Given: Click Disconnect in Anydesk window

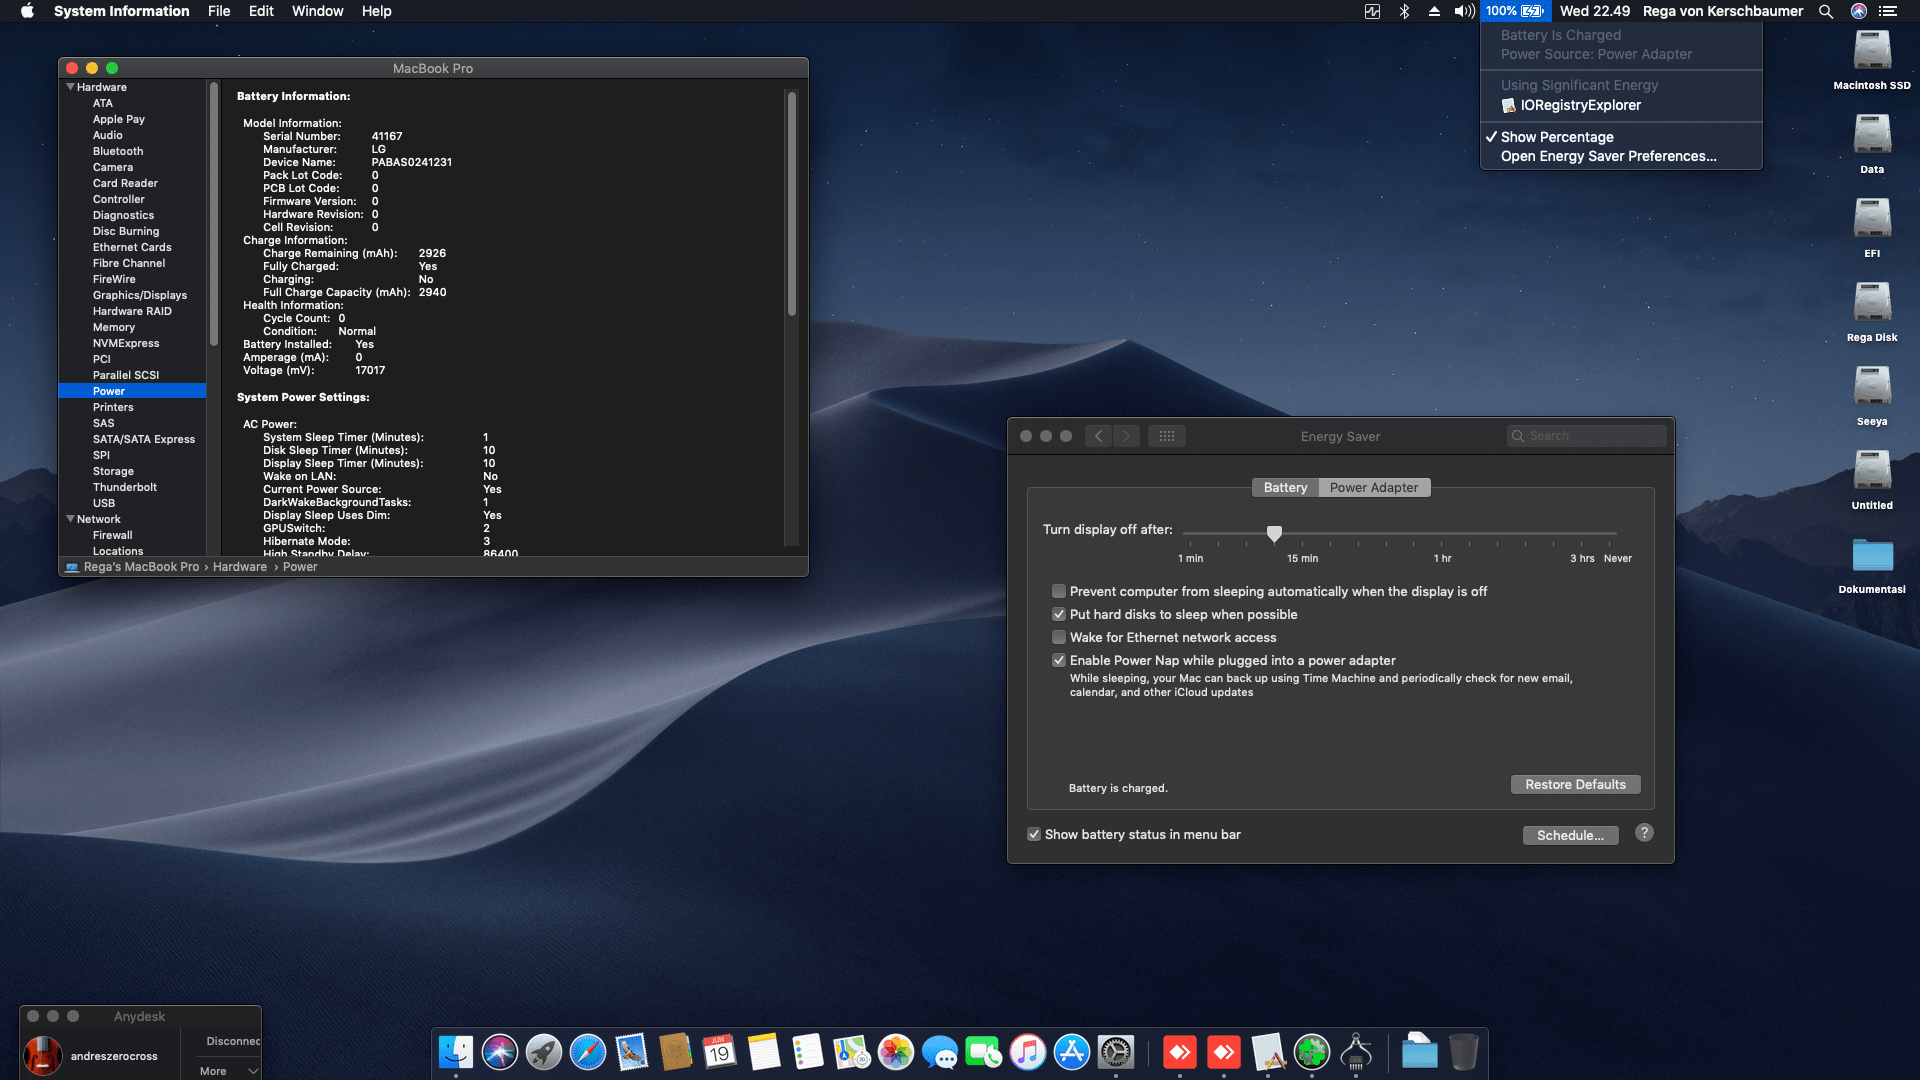Looking at the screenshot, I should point(232,1041).
